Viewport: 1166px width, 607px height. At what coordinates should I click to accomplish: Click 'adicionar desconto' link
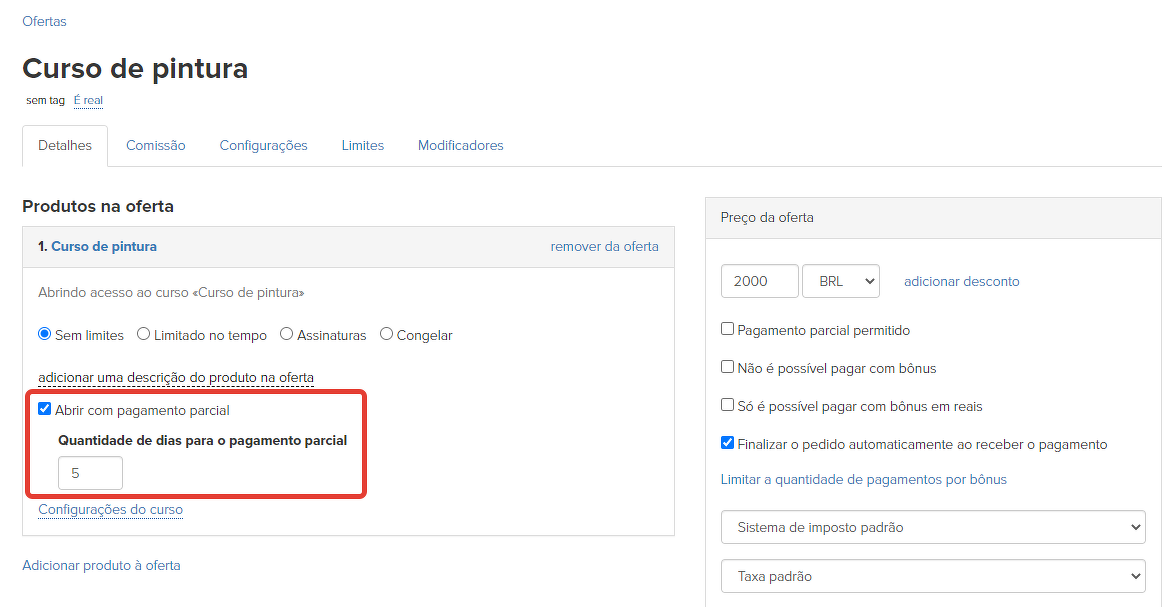coord(961,281)
